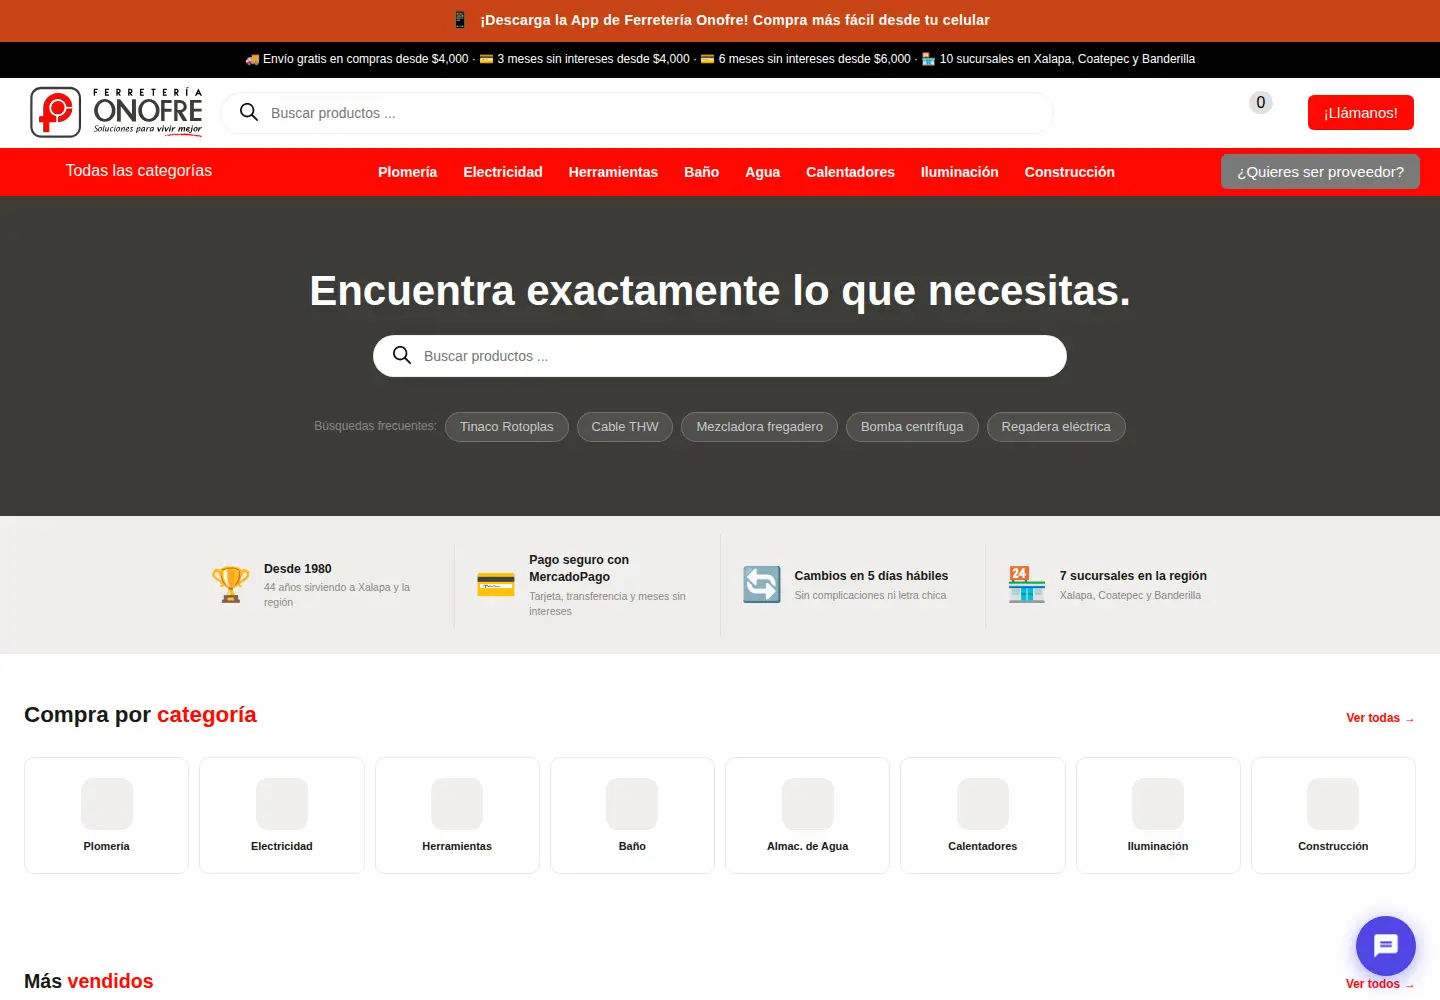The height and width of the screenshot is (1000, 1440).
Task: Click the Más vendidos heading
Action: coord(89,981)
